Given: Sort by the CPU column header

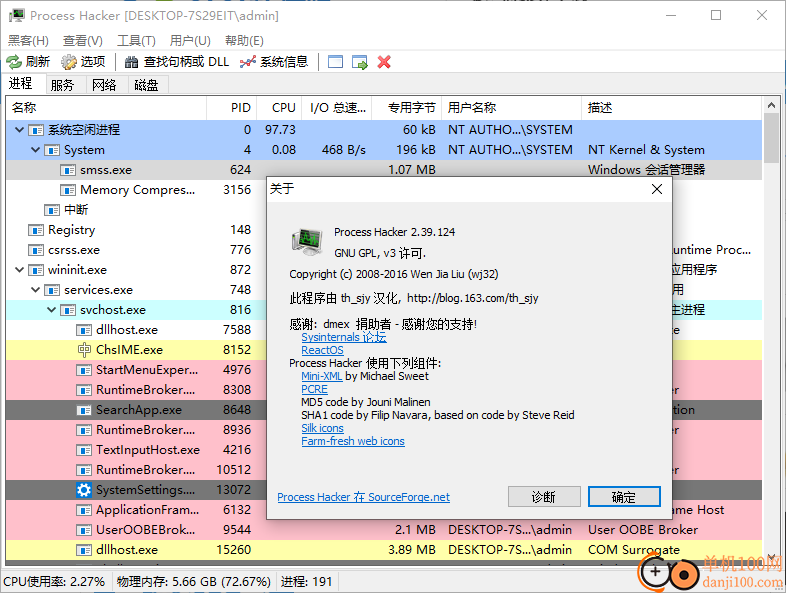Looking at the screenshot, I should point(280,108).
